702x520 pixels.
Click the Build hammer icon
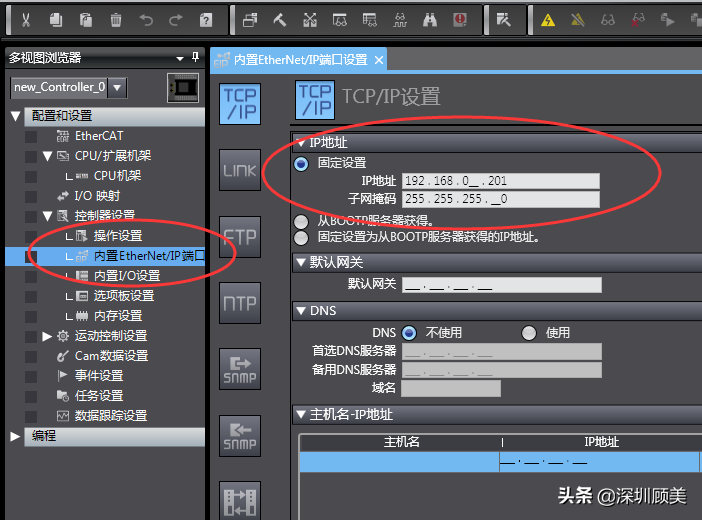point(280,20)
